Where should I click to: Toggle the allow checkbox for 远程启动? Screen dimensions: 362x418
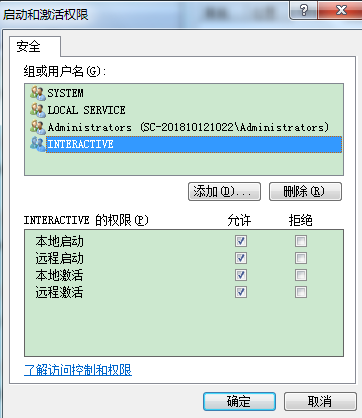pyautogui.click(x=241, y=258)
